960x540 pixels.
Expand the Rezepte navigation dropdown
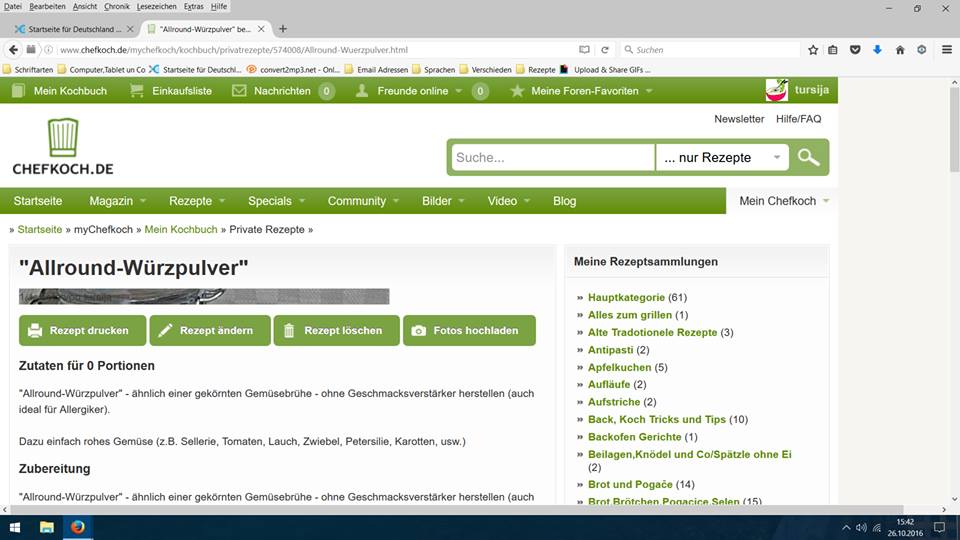196,201
